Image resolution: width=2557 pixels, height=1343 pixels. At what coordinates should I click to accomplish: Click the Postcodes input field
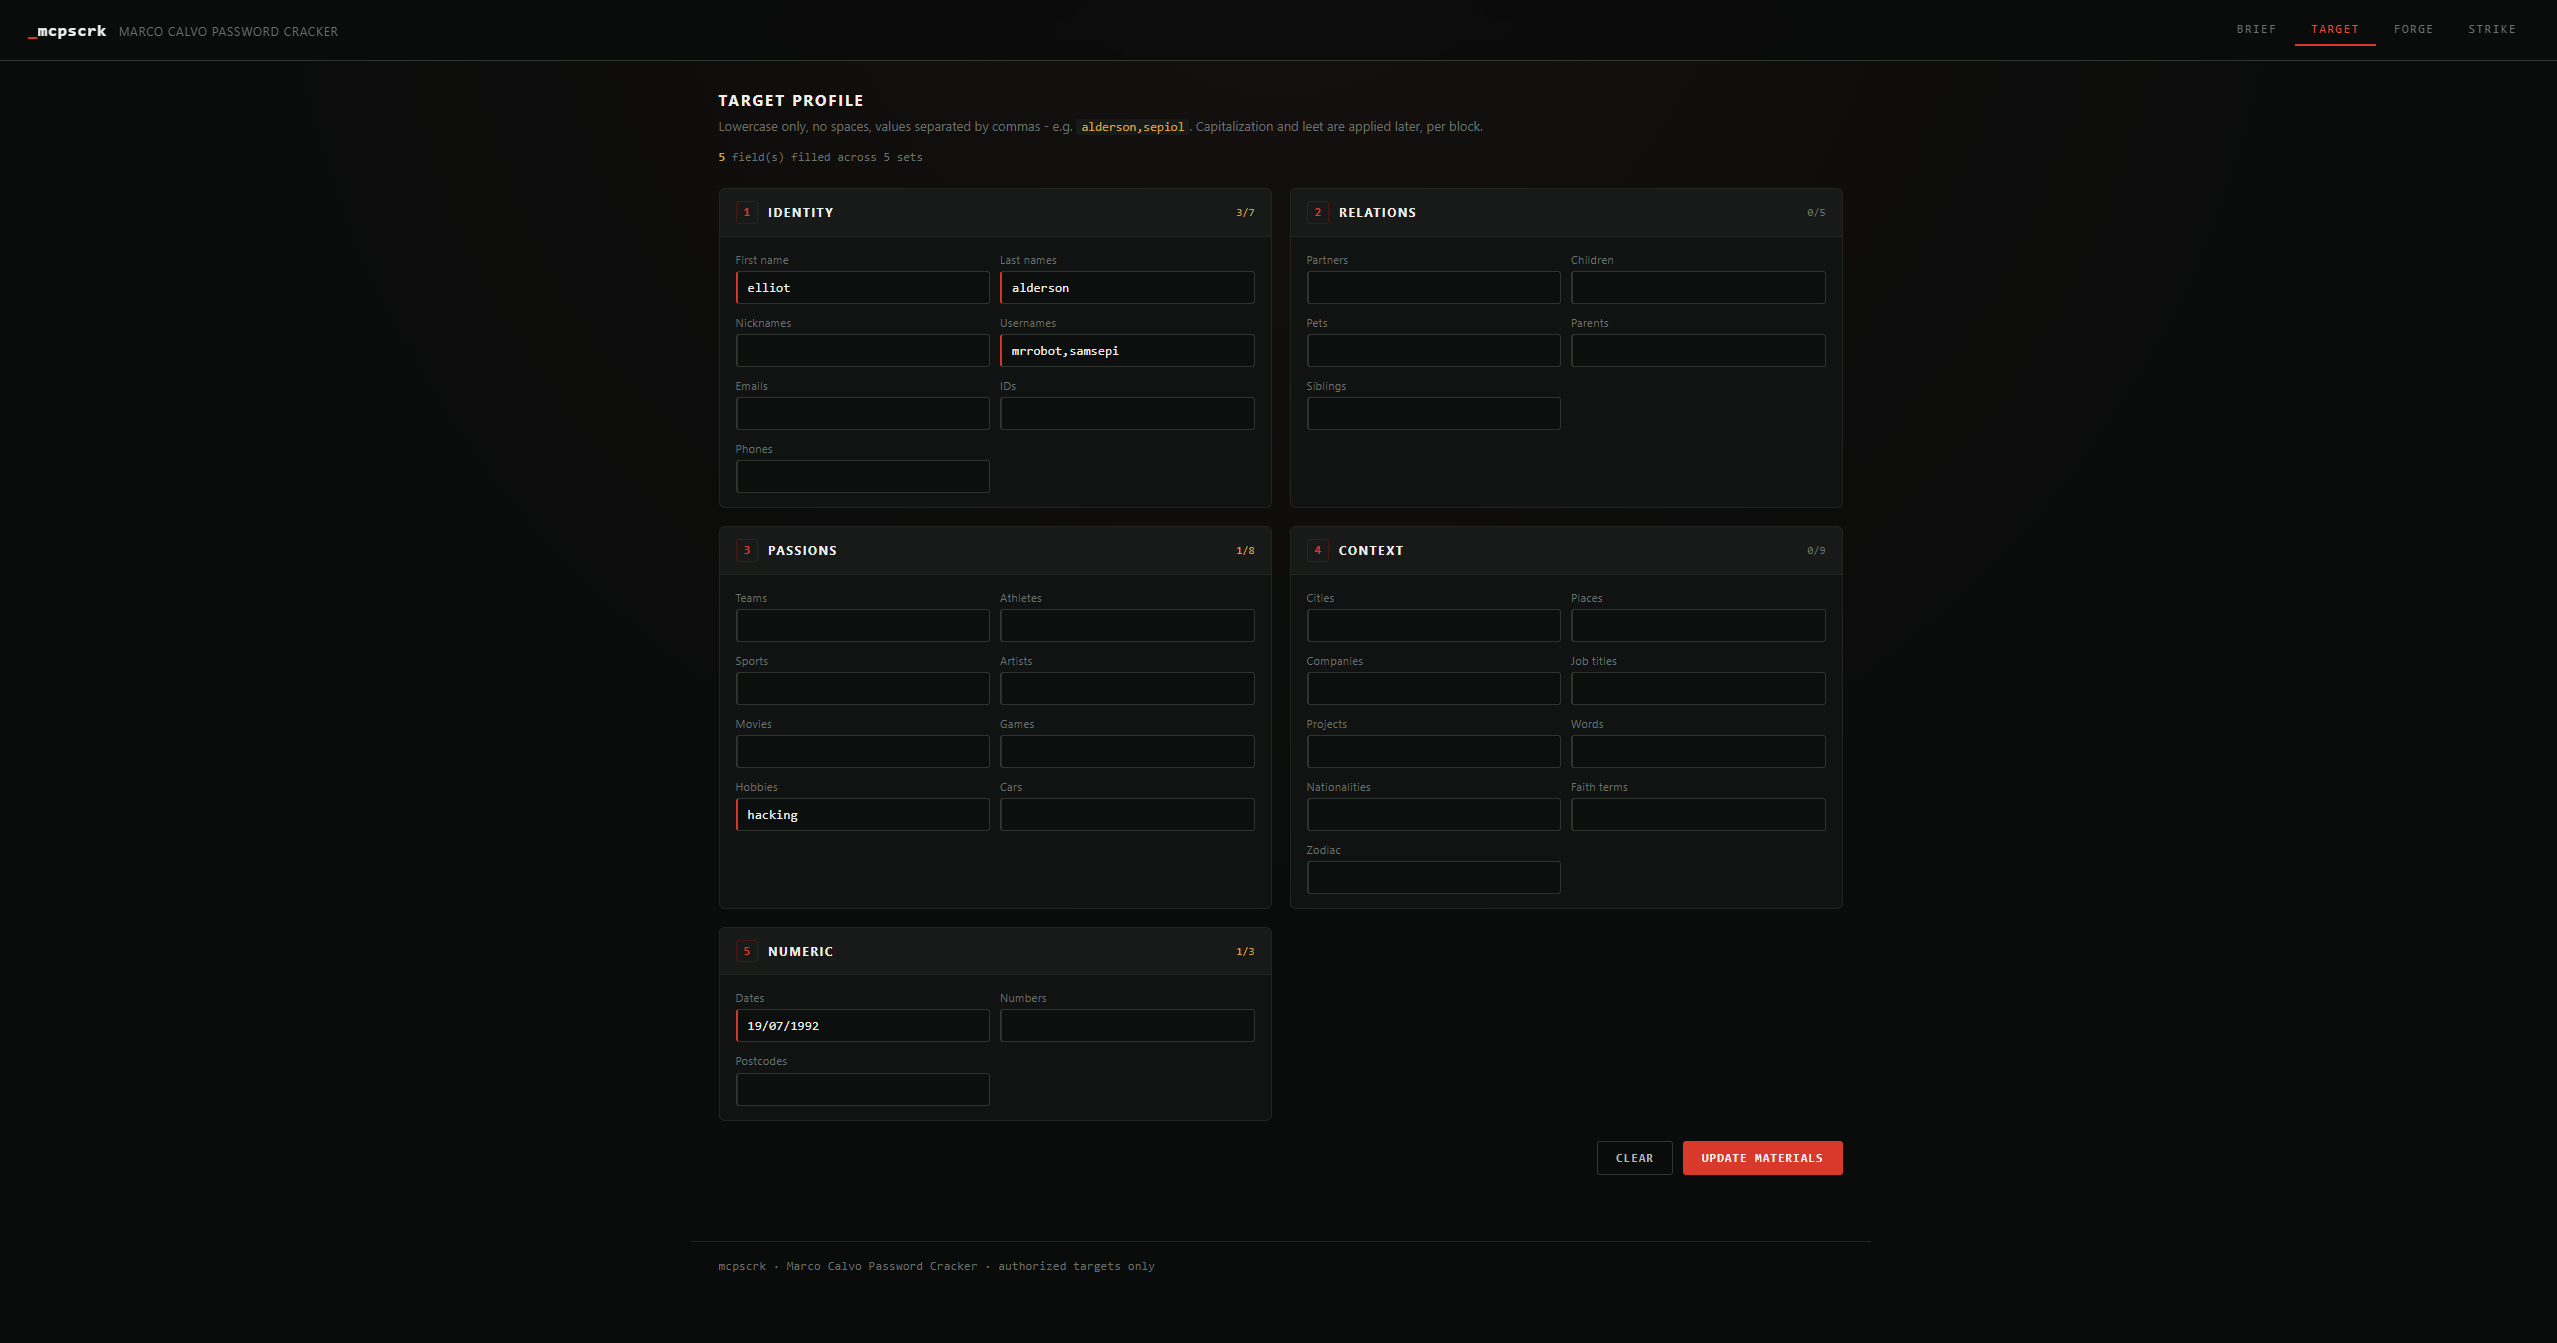(x=862, y=1090)
